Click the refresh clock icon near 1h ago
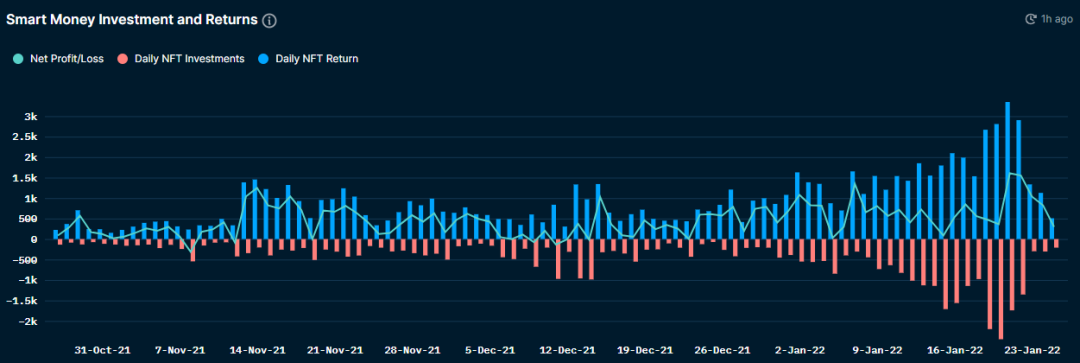This screenshot has width=1080, height=363. click(1031, 19)
